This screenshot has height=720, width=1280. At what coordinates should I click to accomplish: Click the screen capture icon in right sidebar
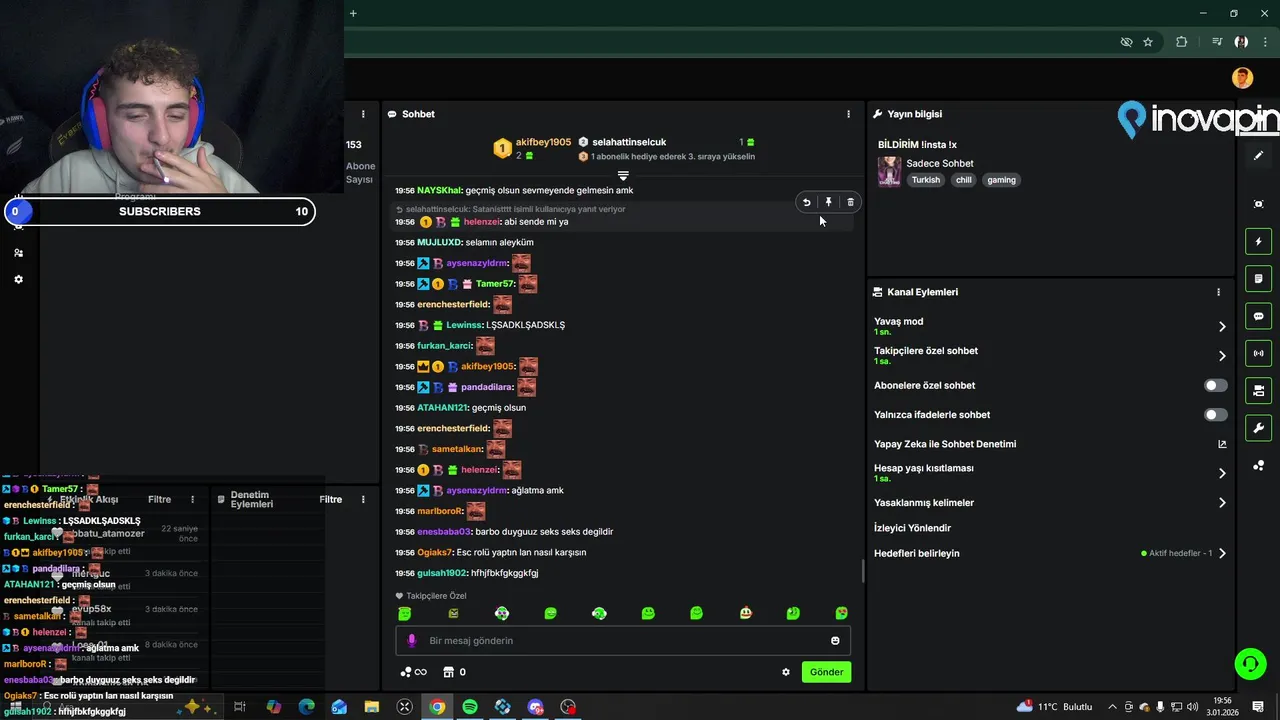1258,204
